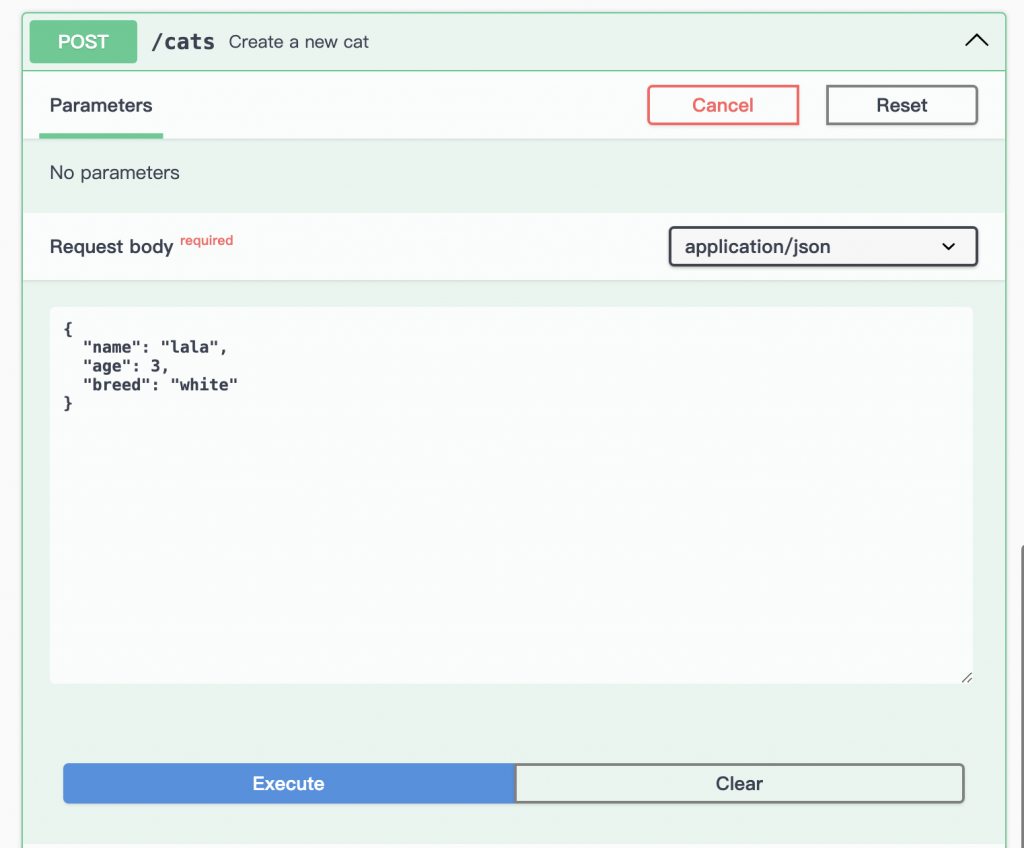Image resolution: width=1024 pixels, height=848 pixels.
Task: Click the "Request body" label
Action: click(x=111, y=247)
